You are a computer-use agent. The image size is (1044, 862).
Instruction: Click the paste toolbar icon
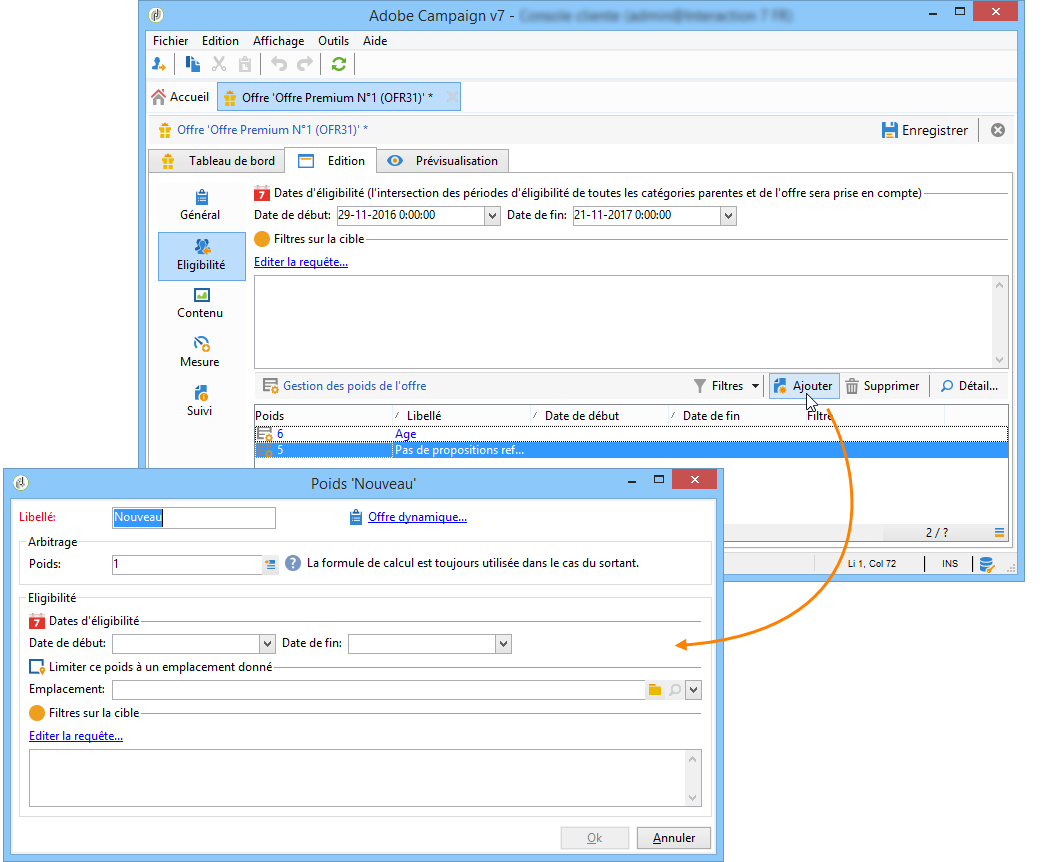tap(245, 64)
